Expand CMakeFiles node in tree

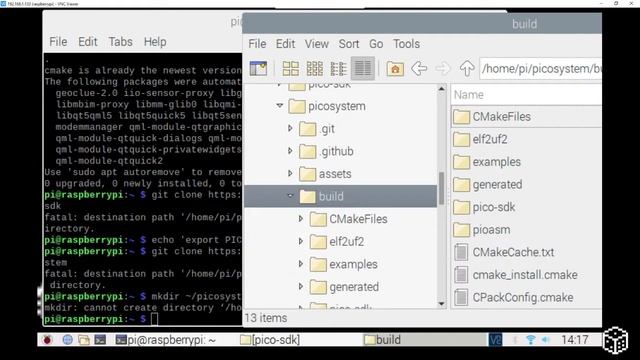301,219
